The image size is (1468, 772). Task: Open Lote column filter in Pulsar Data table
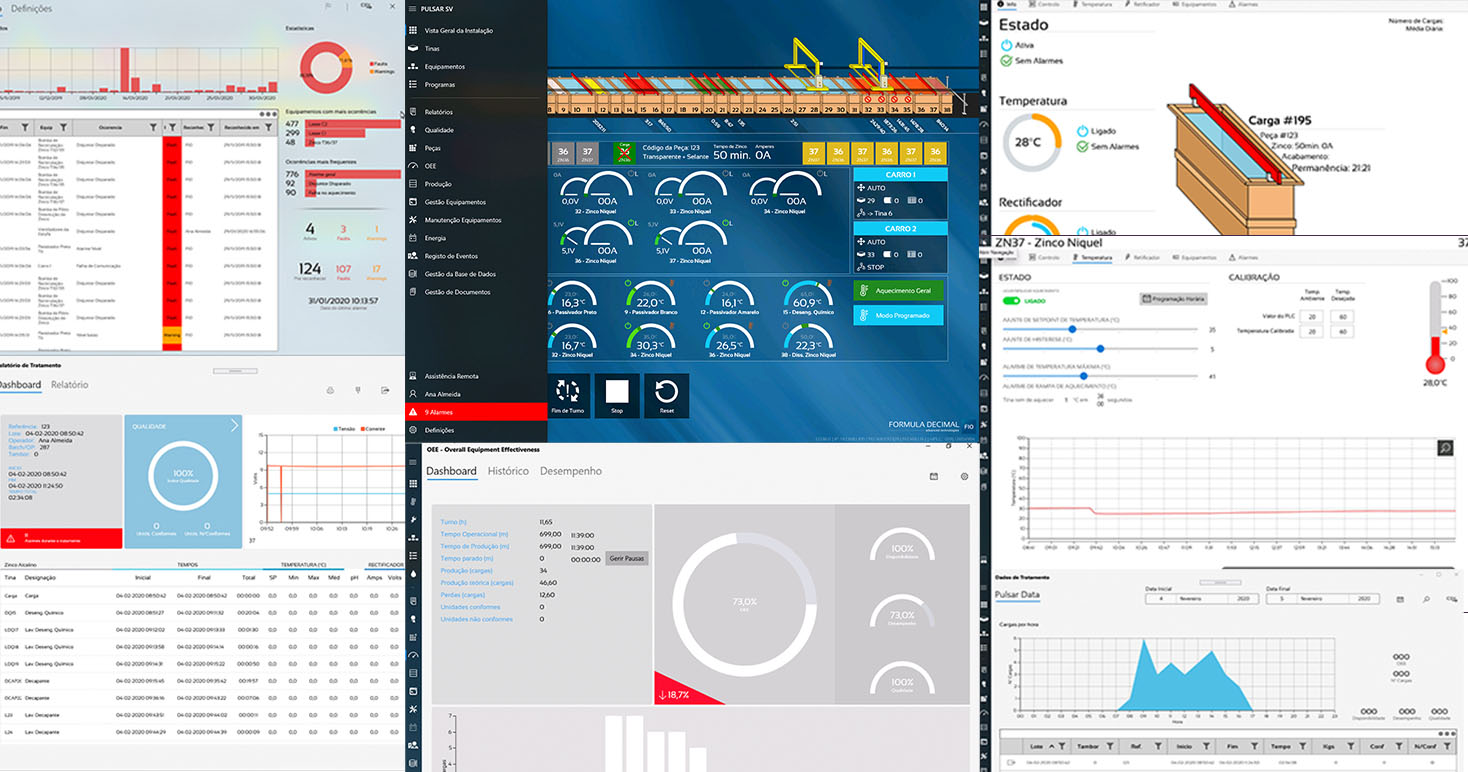(x=1061, y=746)
